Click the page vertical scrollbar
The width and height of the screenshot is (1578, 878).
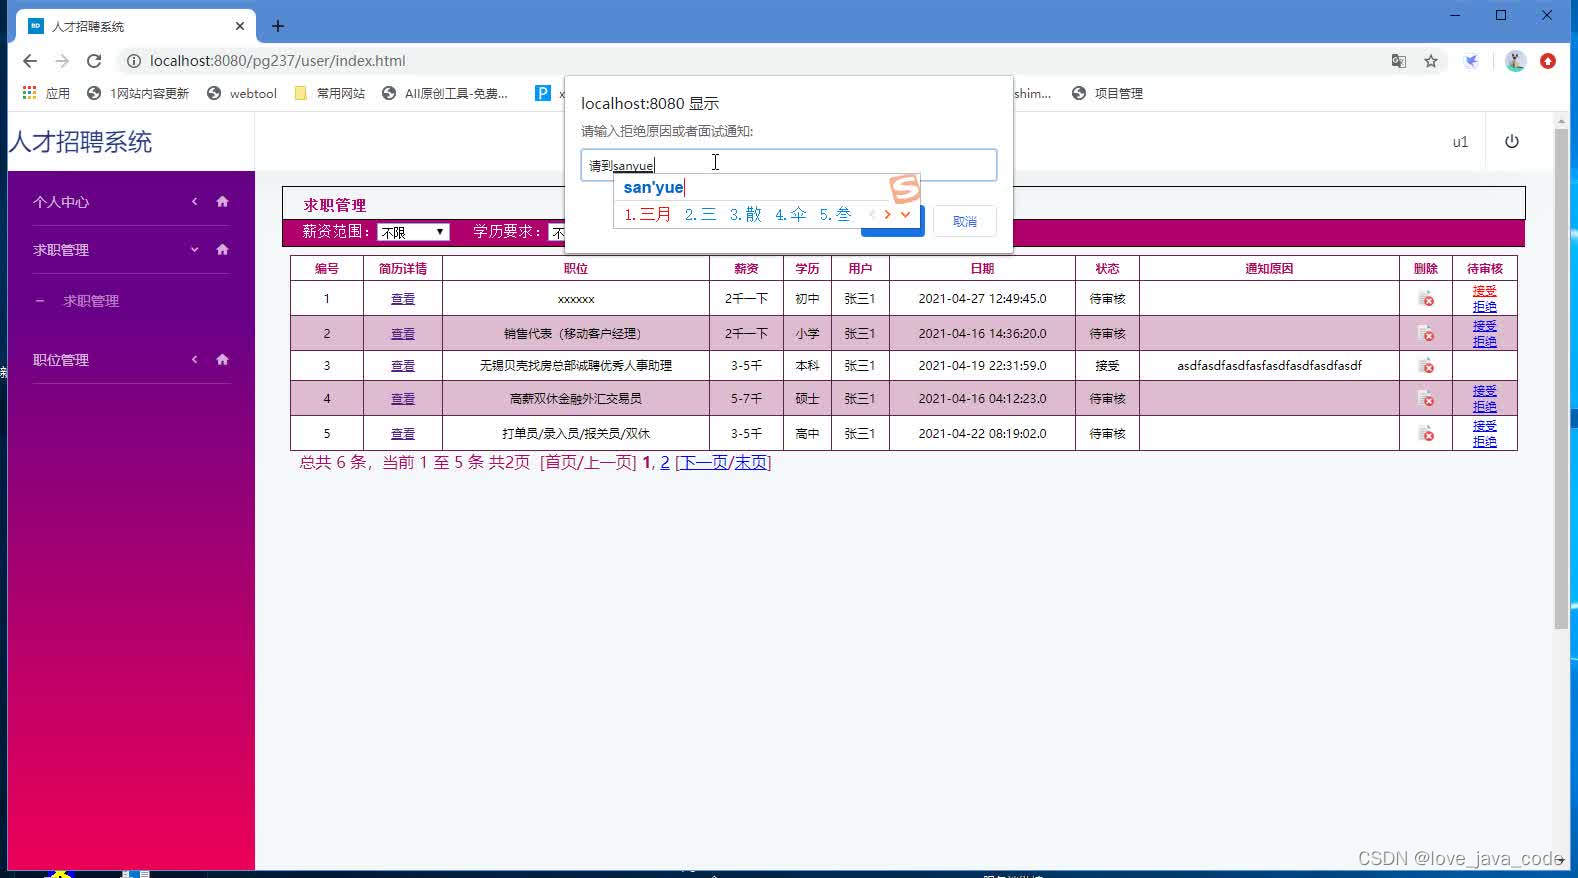pos(1561,378)
